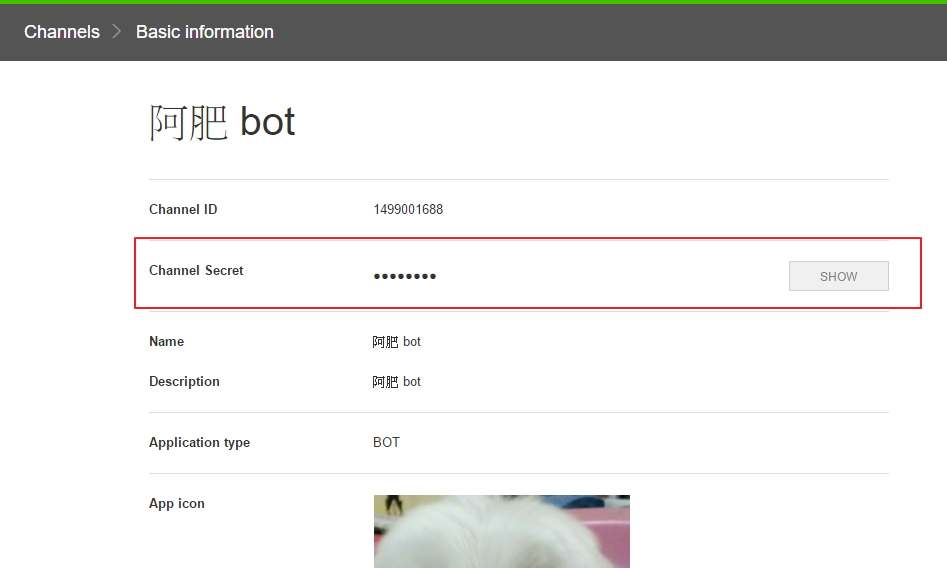
Task: Select the Channel ID value 1499001688
Action: 408,209
